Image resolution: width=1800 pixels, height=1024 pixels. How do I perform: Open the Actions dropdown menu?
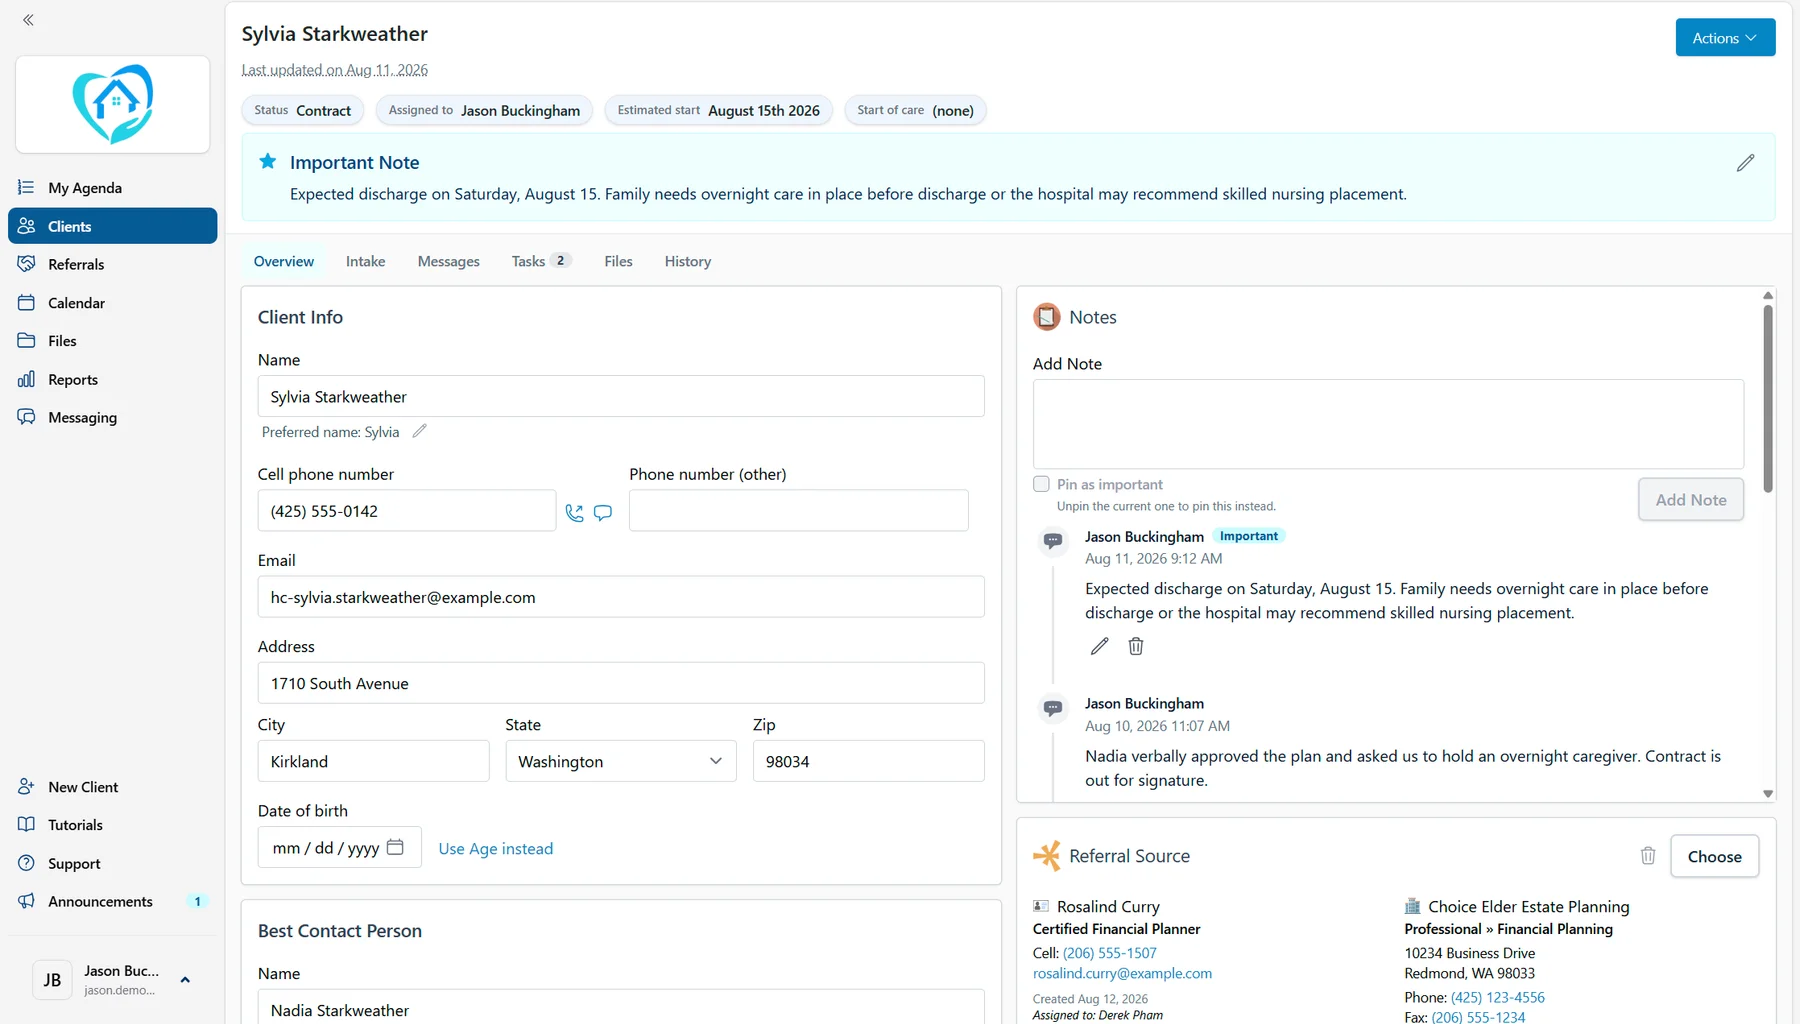coord(1725,38)
